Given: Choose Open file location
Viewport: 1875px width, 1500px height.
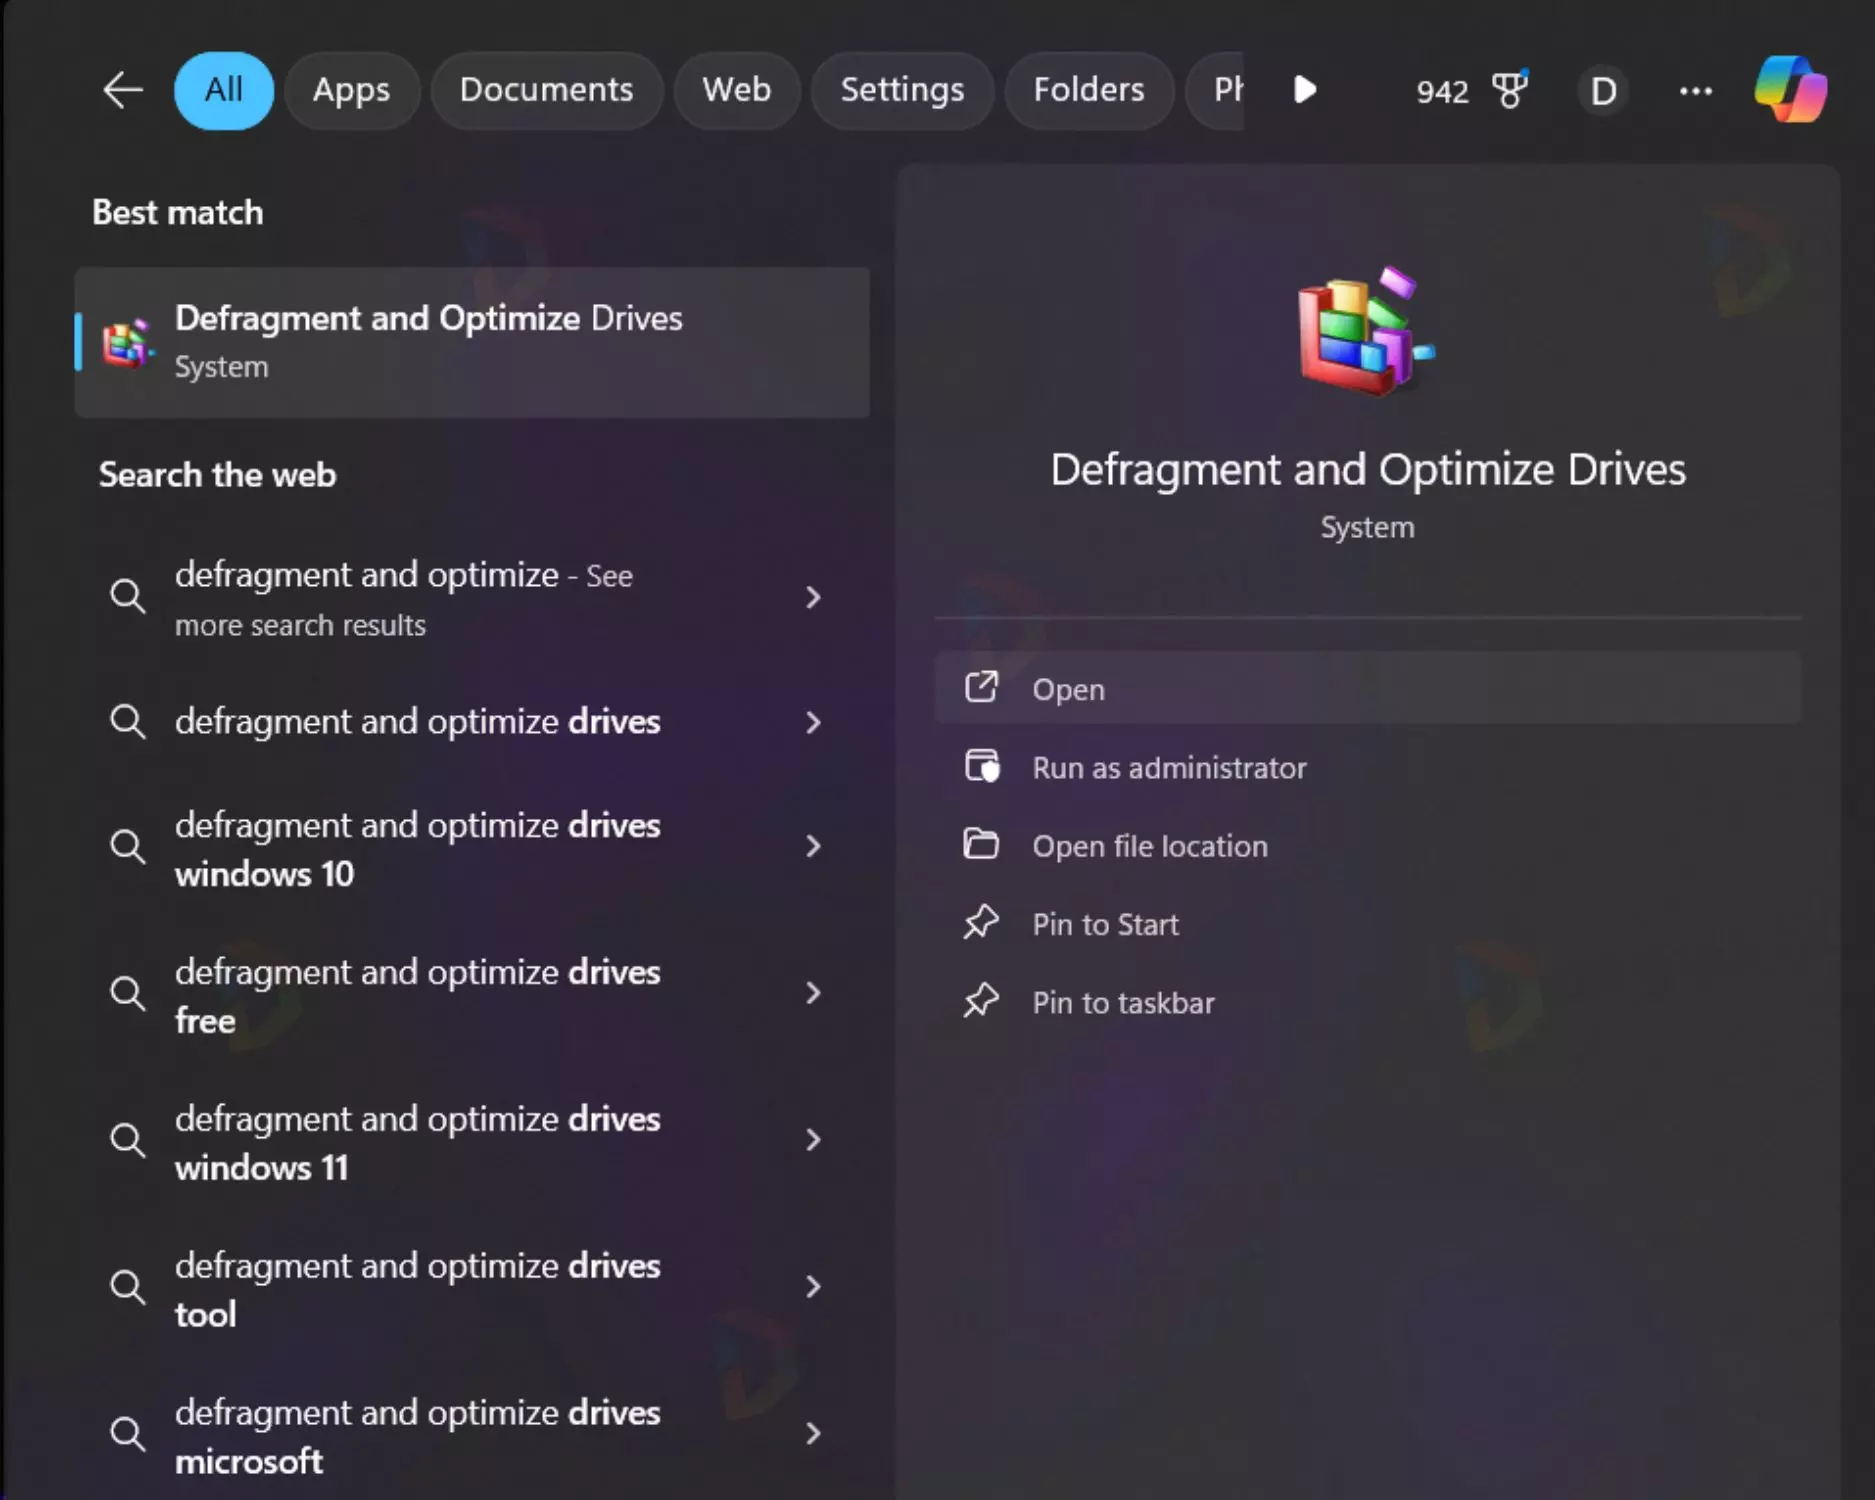Looking at the screenshot, I should (x=1367, y=845).
